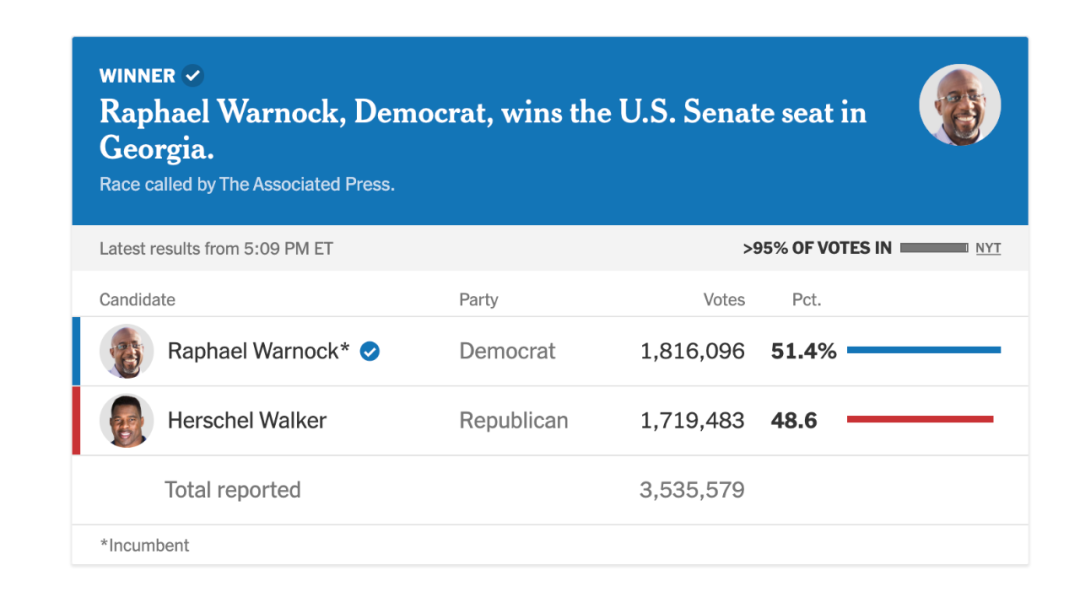
Task: Open the NYT link beside votes in
Action: tap(988, 248)
